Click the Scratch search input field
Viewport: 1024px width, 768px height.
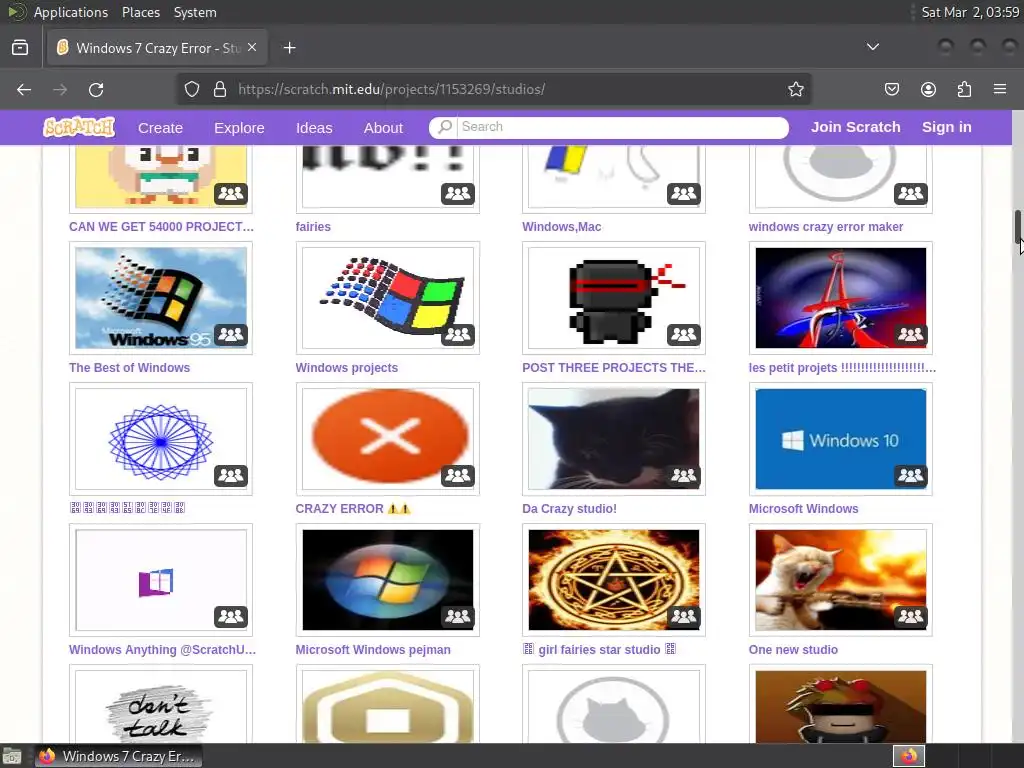[x=620, y=127]
